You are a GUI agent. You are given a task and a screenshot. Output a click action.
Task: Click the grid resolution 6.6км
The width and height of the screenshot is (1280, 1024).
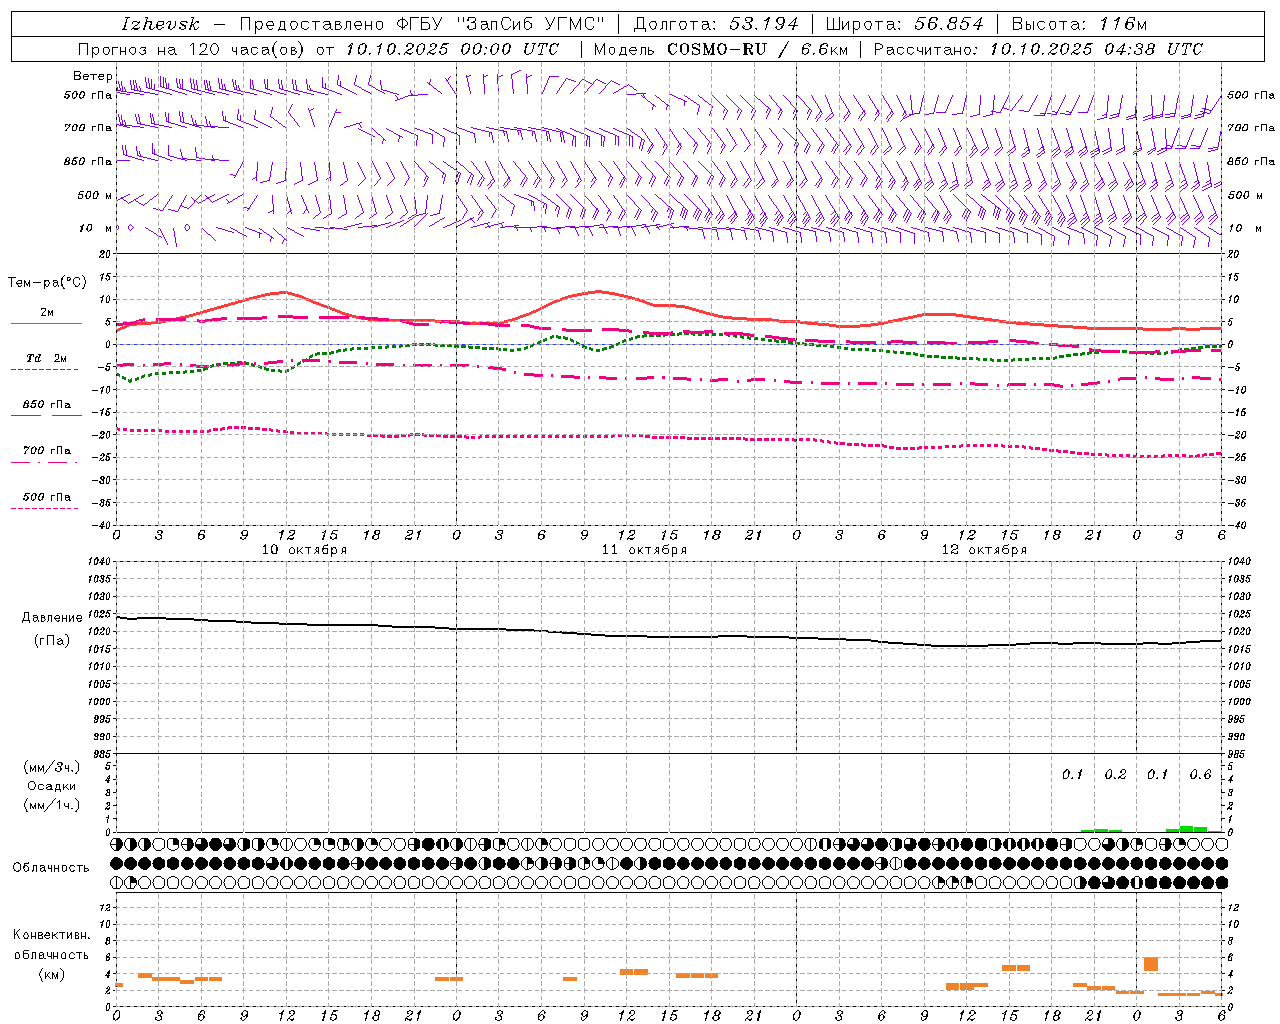click(824, 49)
